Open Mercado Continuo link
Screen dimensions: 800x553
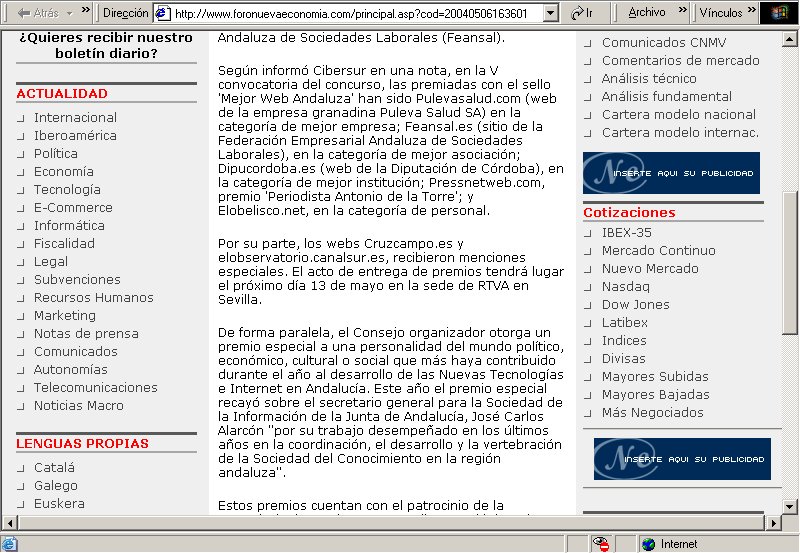[658, 250]
